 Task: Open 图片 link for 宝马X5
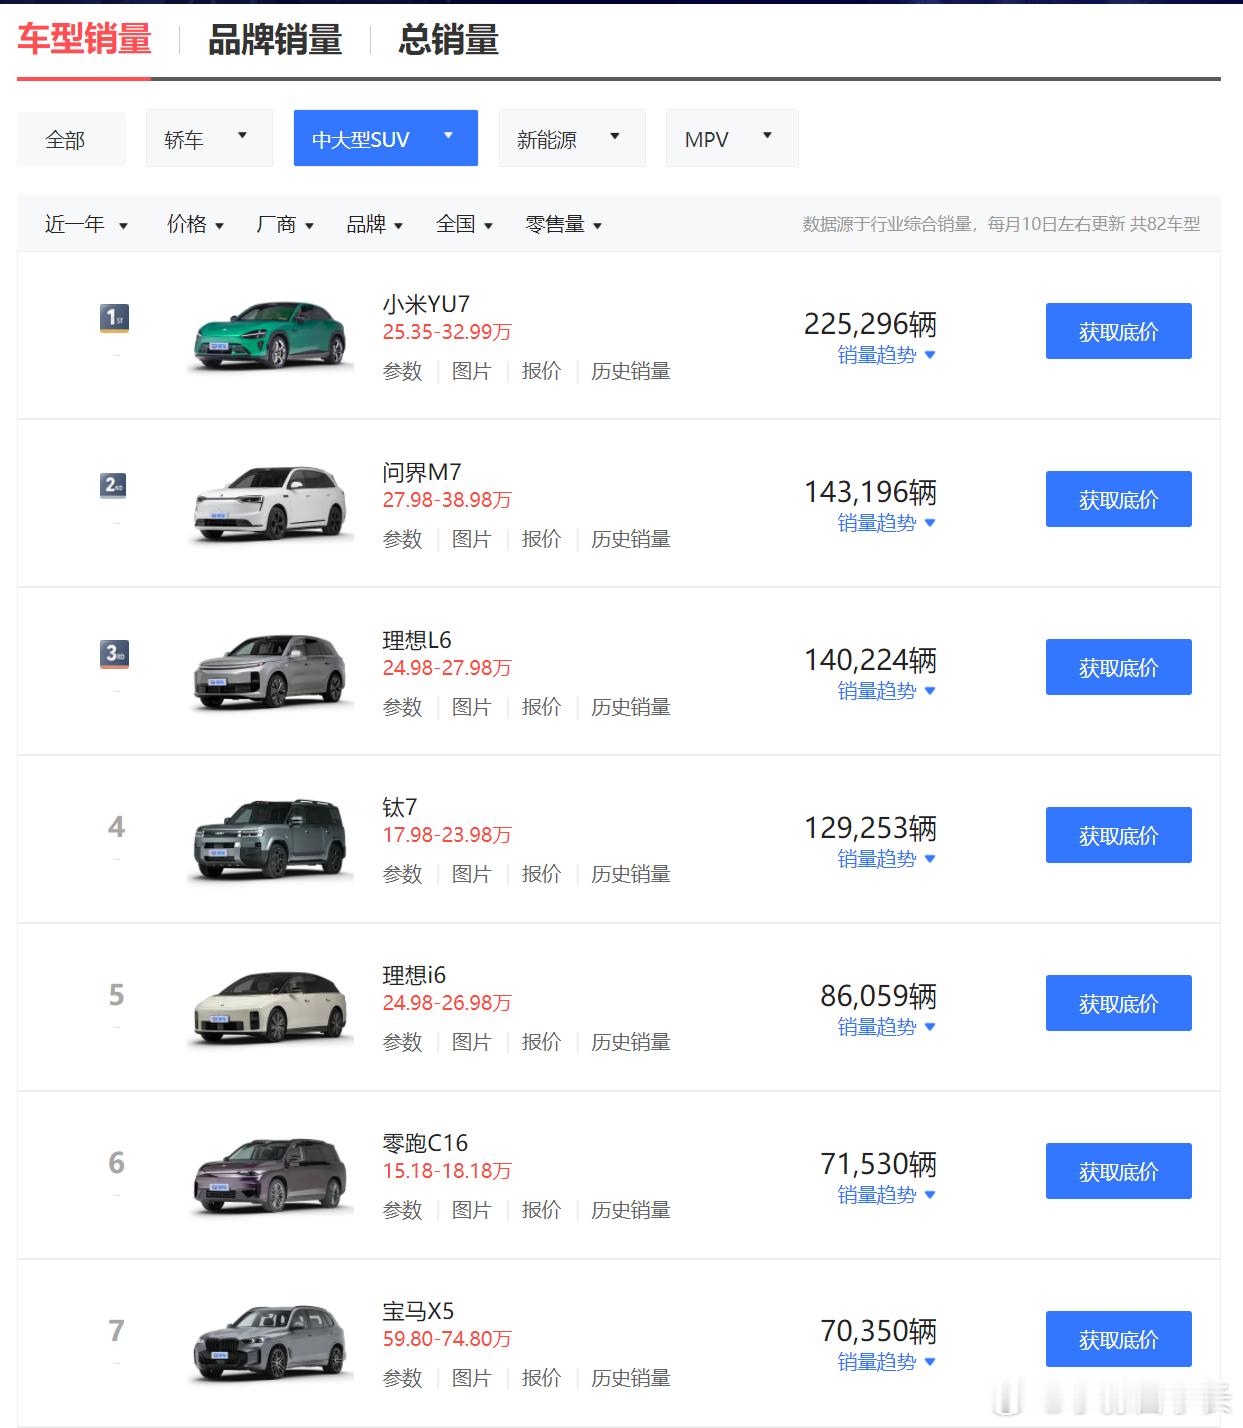pyautogui.click(x=471, y=1378)
